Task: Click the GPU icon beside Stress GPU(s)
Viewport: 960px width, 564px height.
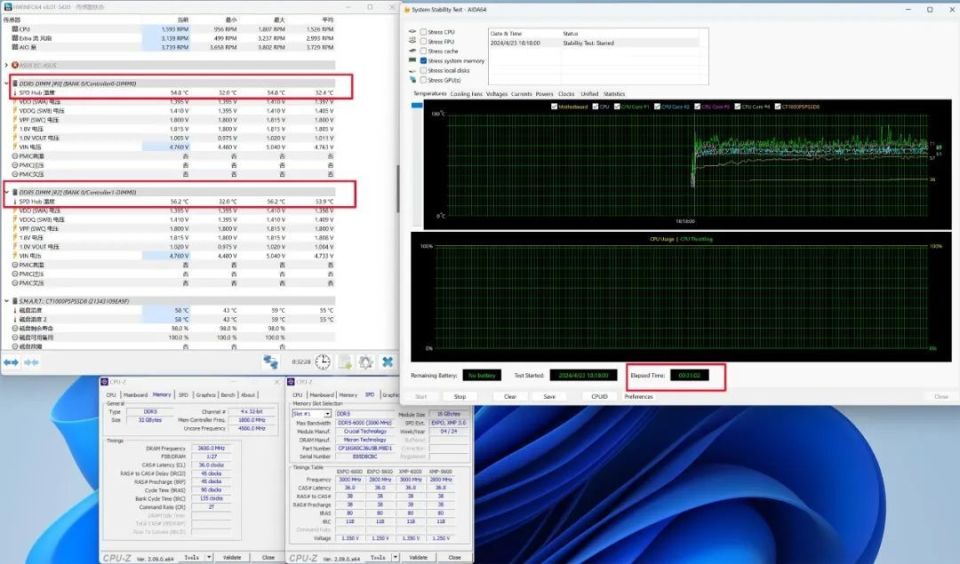Action: point(413,80)
